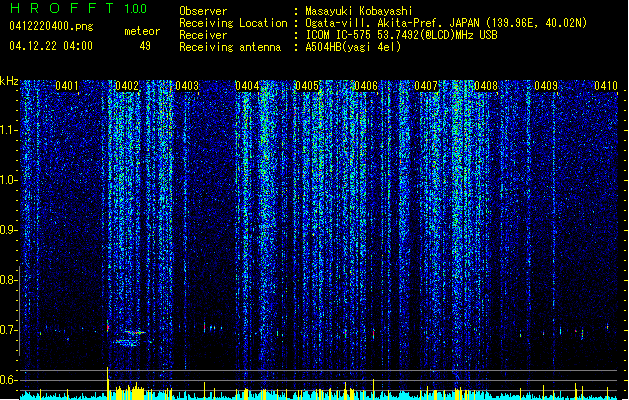Click the Receiving antenna label
The height and width of the screenshot is (400, 629).
pos(230,47)
